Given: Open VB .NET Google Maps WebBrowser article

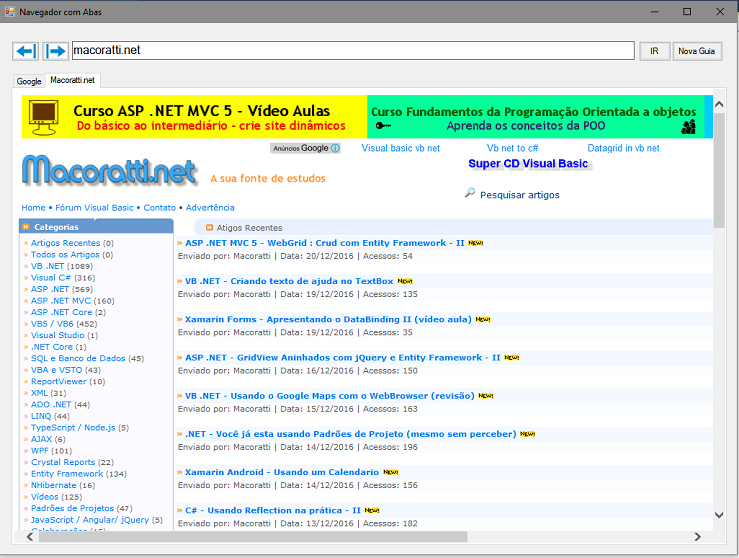Looking at the screenshot, I should pyautogui.click(x=329, y=396).
